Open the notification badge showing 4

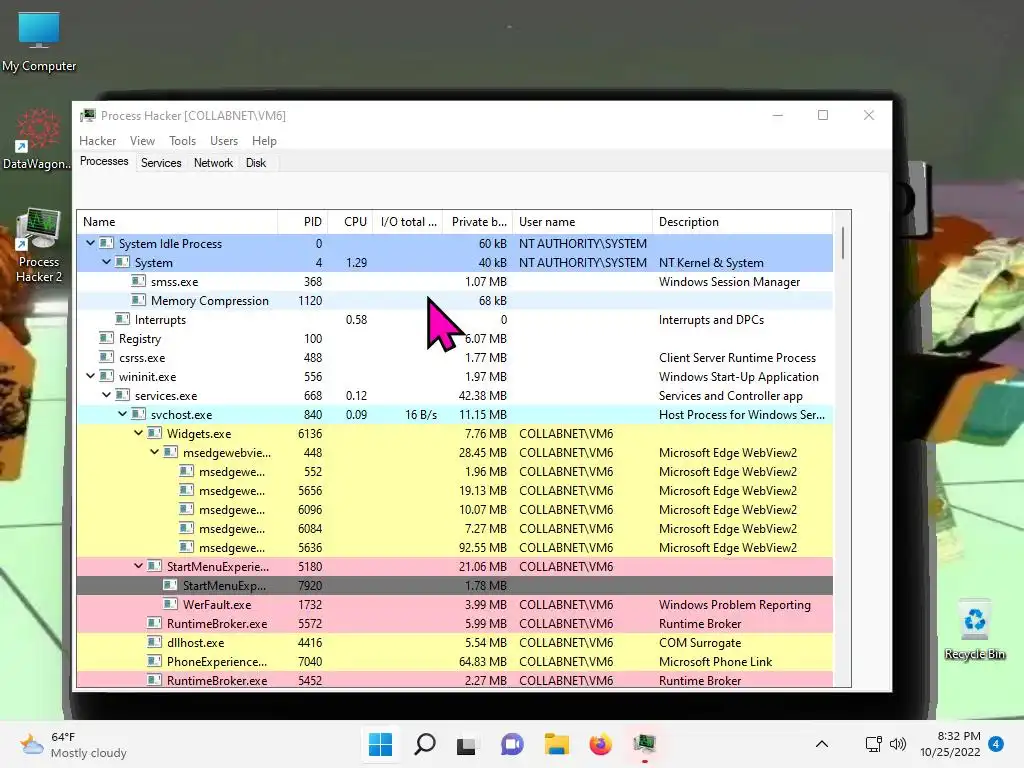click(996, 744)
